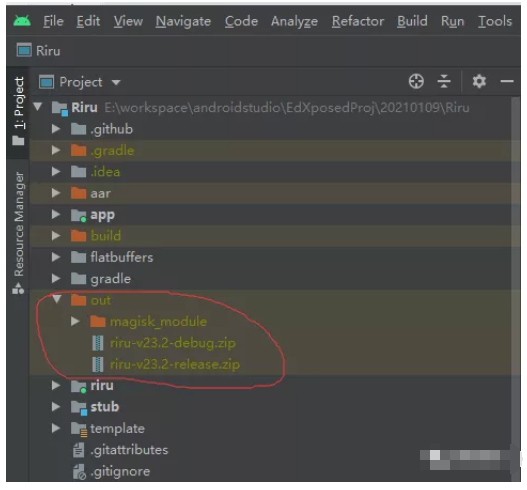This screenshot has width=527, height=490.
Task: Click the magisk_module folder icon
Action: click(x=98, y=321)
